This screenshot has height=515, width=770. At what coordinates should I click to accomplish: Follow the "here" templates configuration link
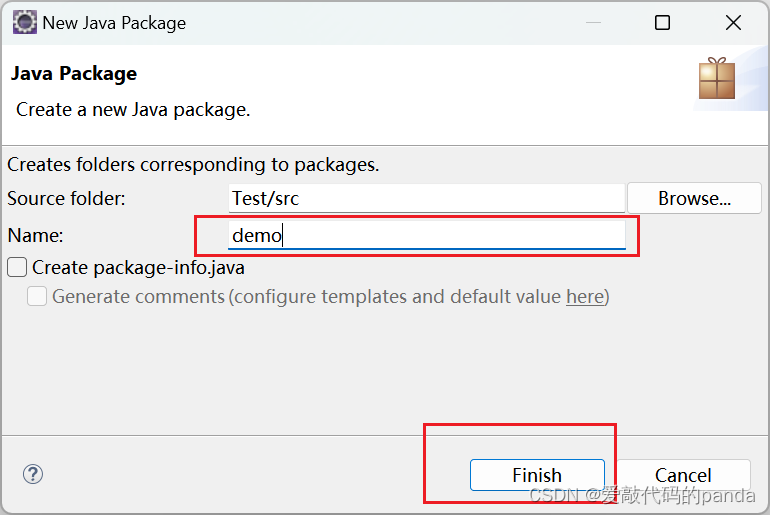[x=585, y=297]
